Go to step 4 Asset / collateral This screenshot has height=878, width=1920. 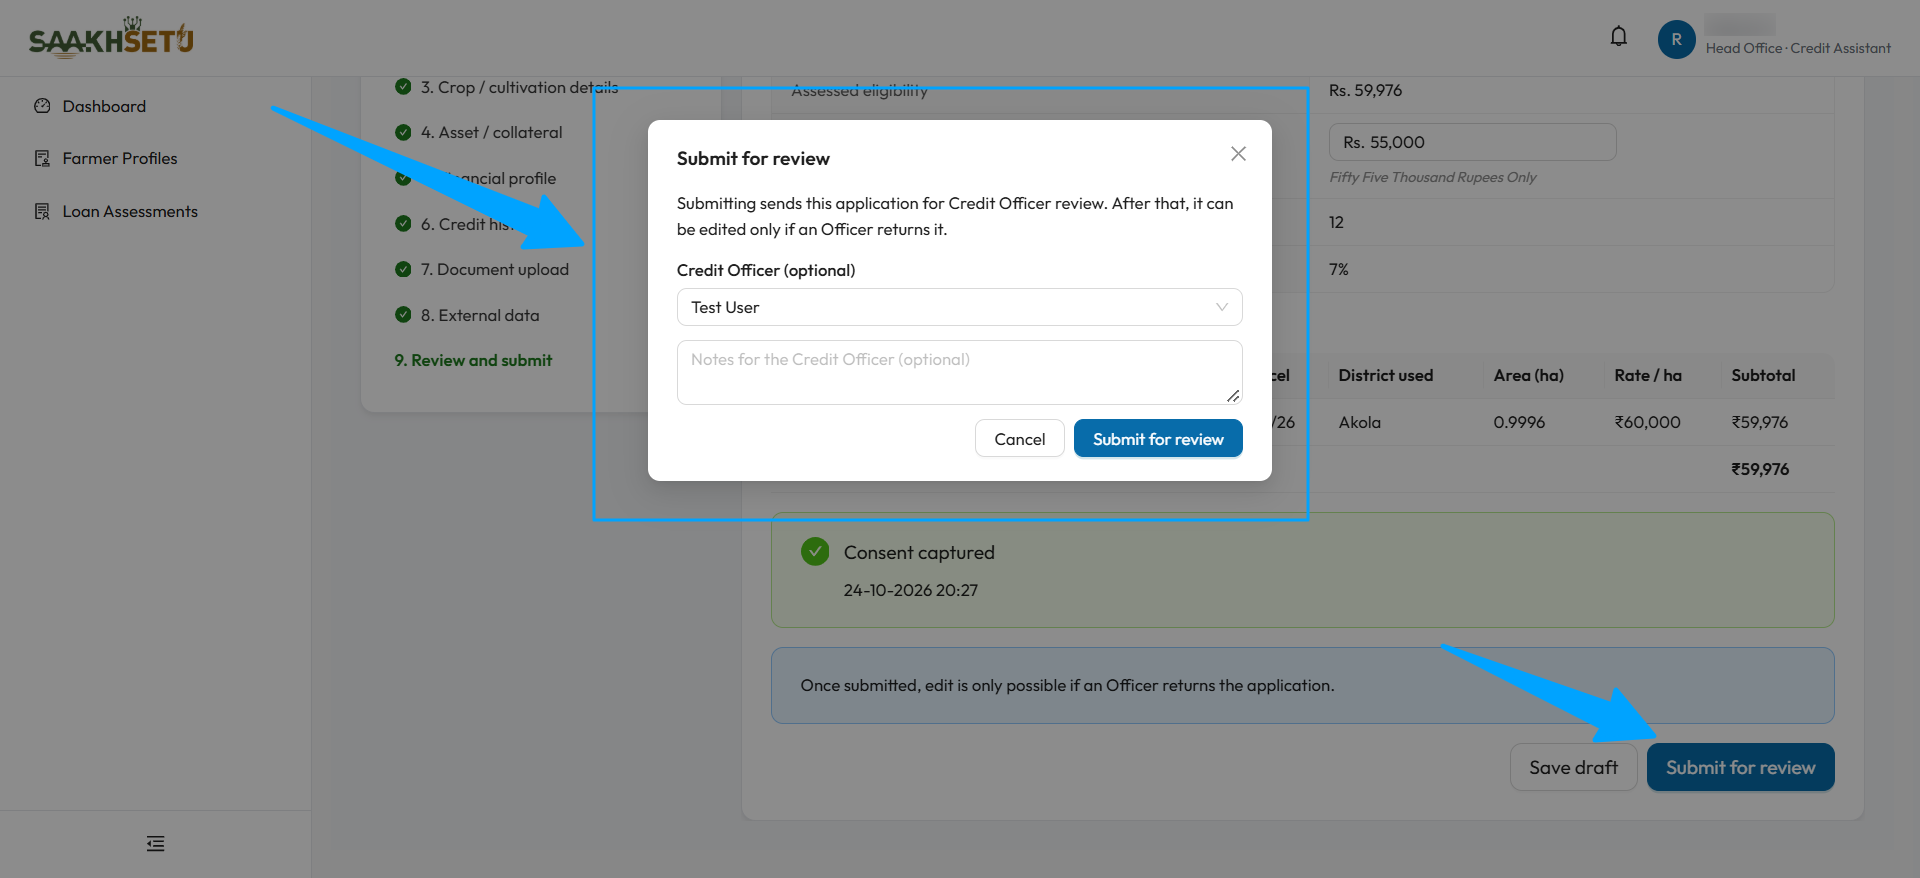[x=491, y=132]
